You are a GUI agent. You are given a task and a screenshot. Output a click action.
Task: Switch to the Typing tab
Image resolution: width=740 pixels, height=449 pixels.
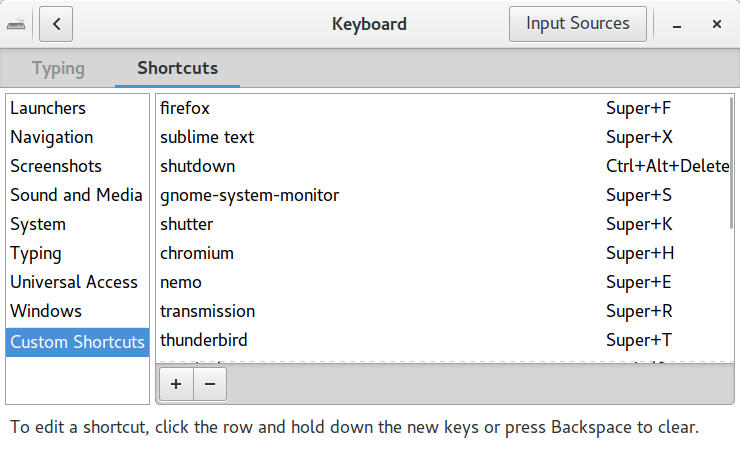(x=59, y=68)
